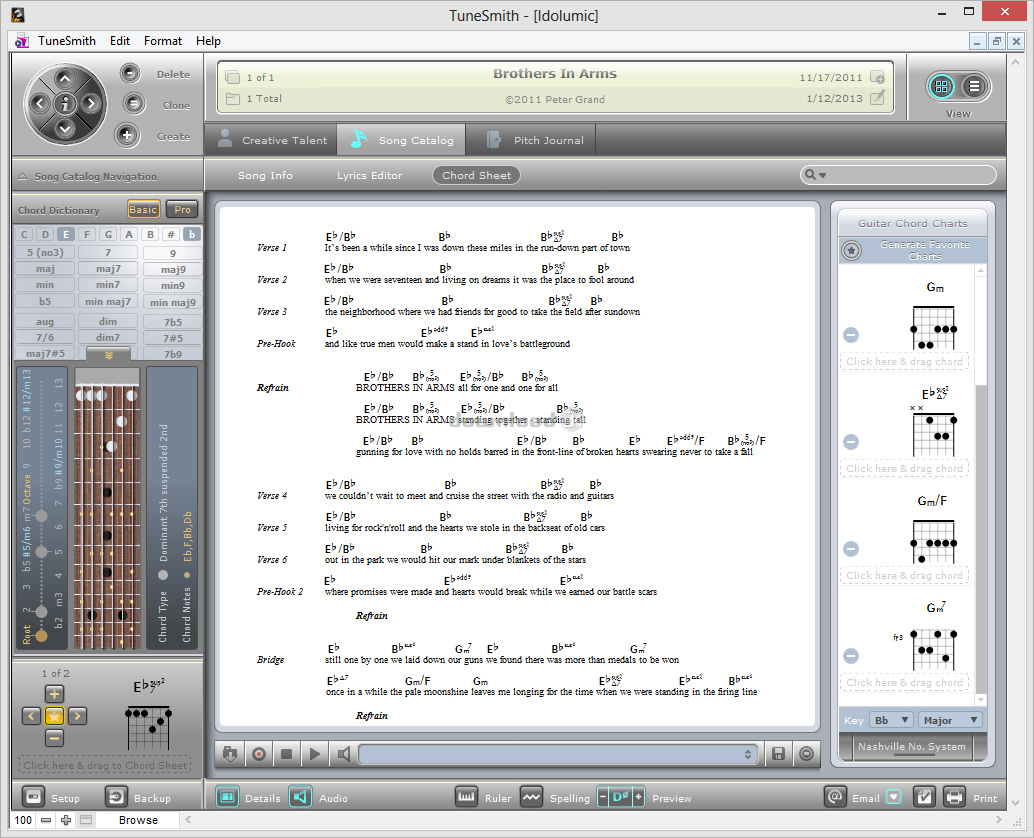
Task: Click the Root slider handle
Action: [41, 636]
